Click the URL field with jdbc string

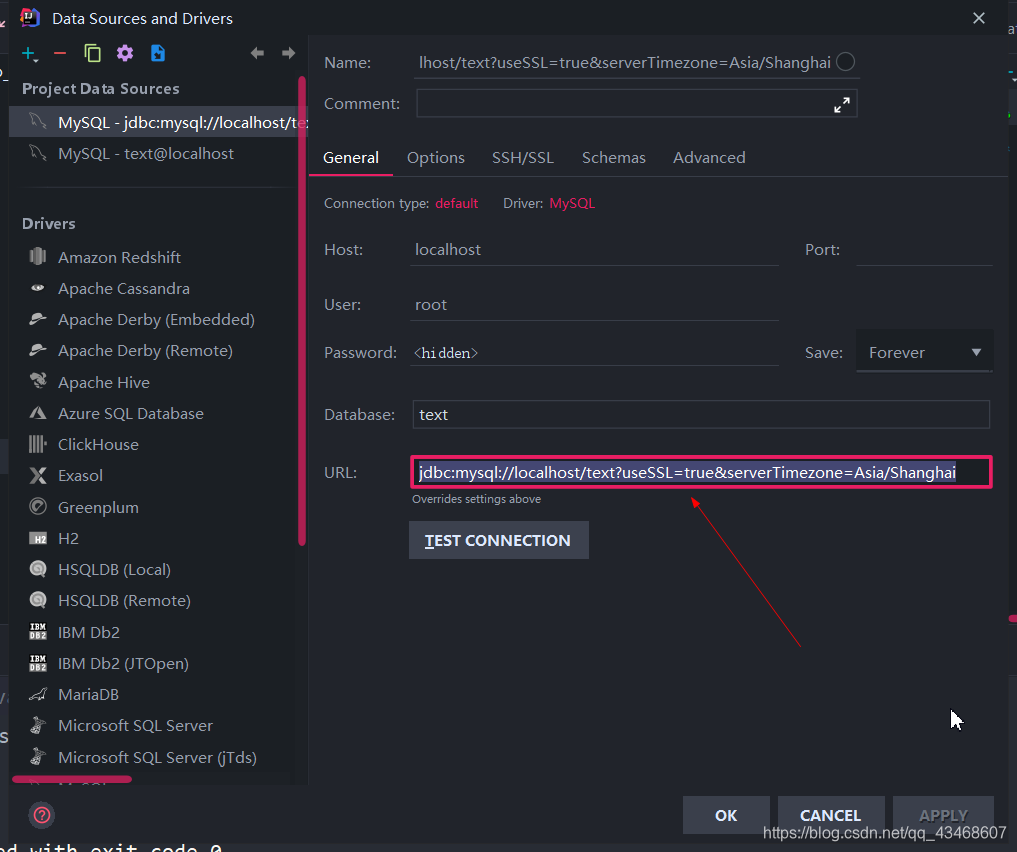tap(701, 472)
